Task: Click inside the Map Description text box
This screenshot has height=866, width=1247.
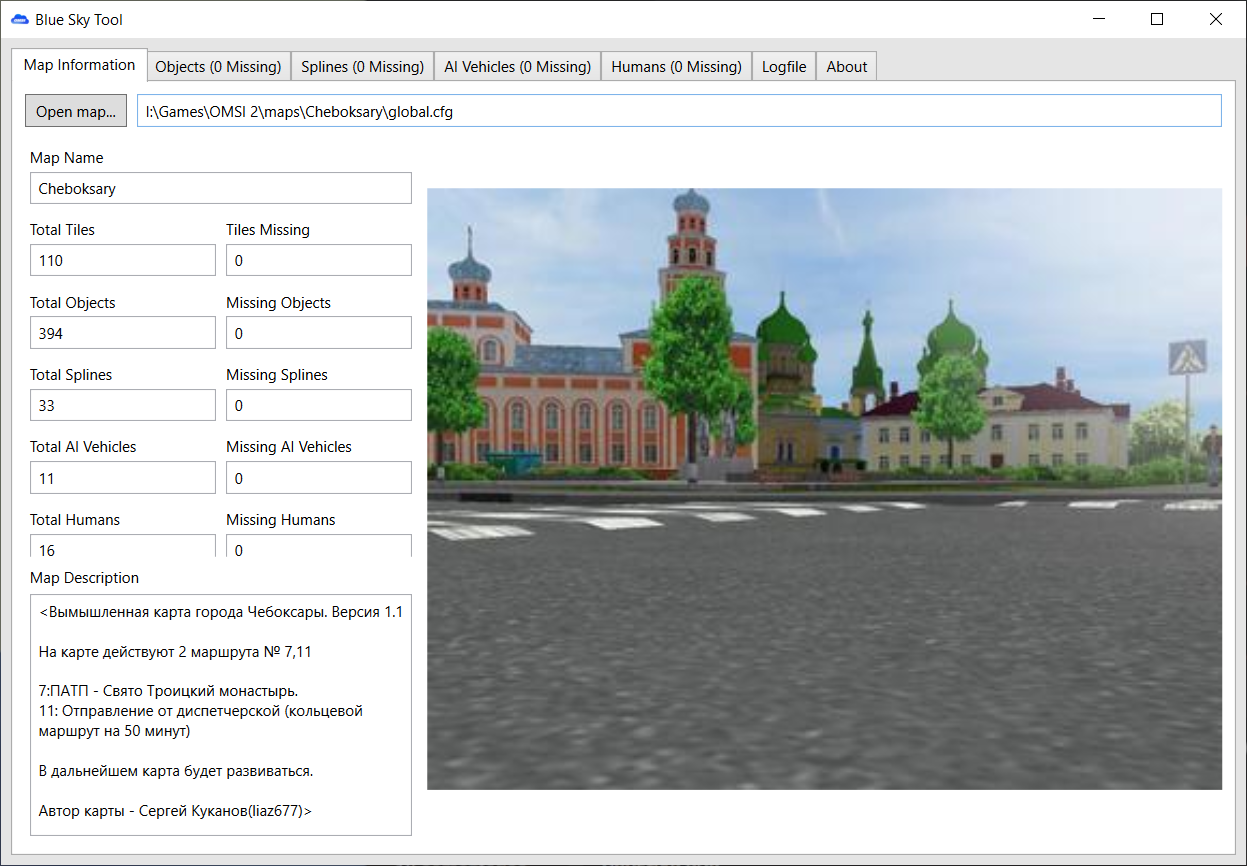Action: click(x=221, y=714)
